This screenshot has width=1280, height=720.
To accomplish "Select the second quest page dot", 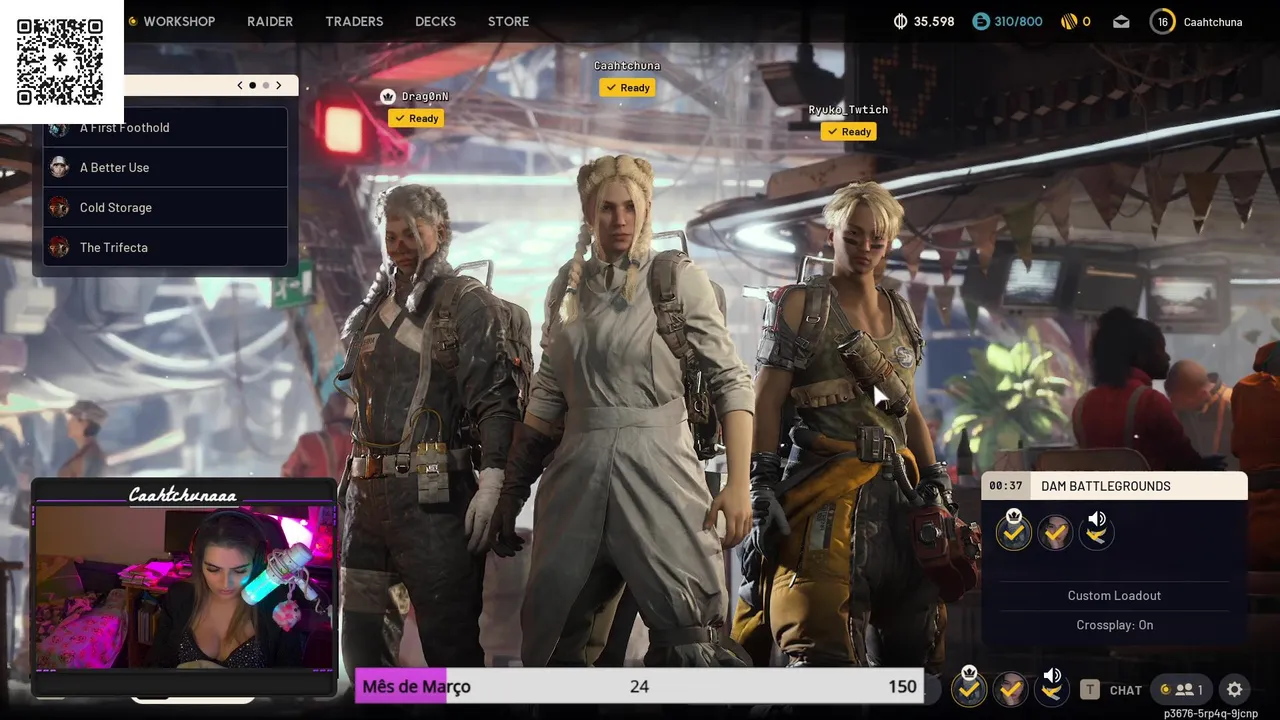I will (x=265, y=85).
